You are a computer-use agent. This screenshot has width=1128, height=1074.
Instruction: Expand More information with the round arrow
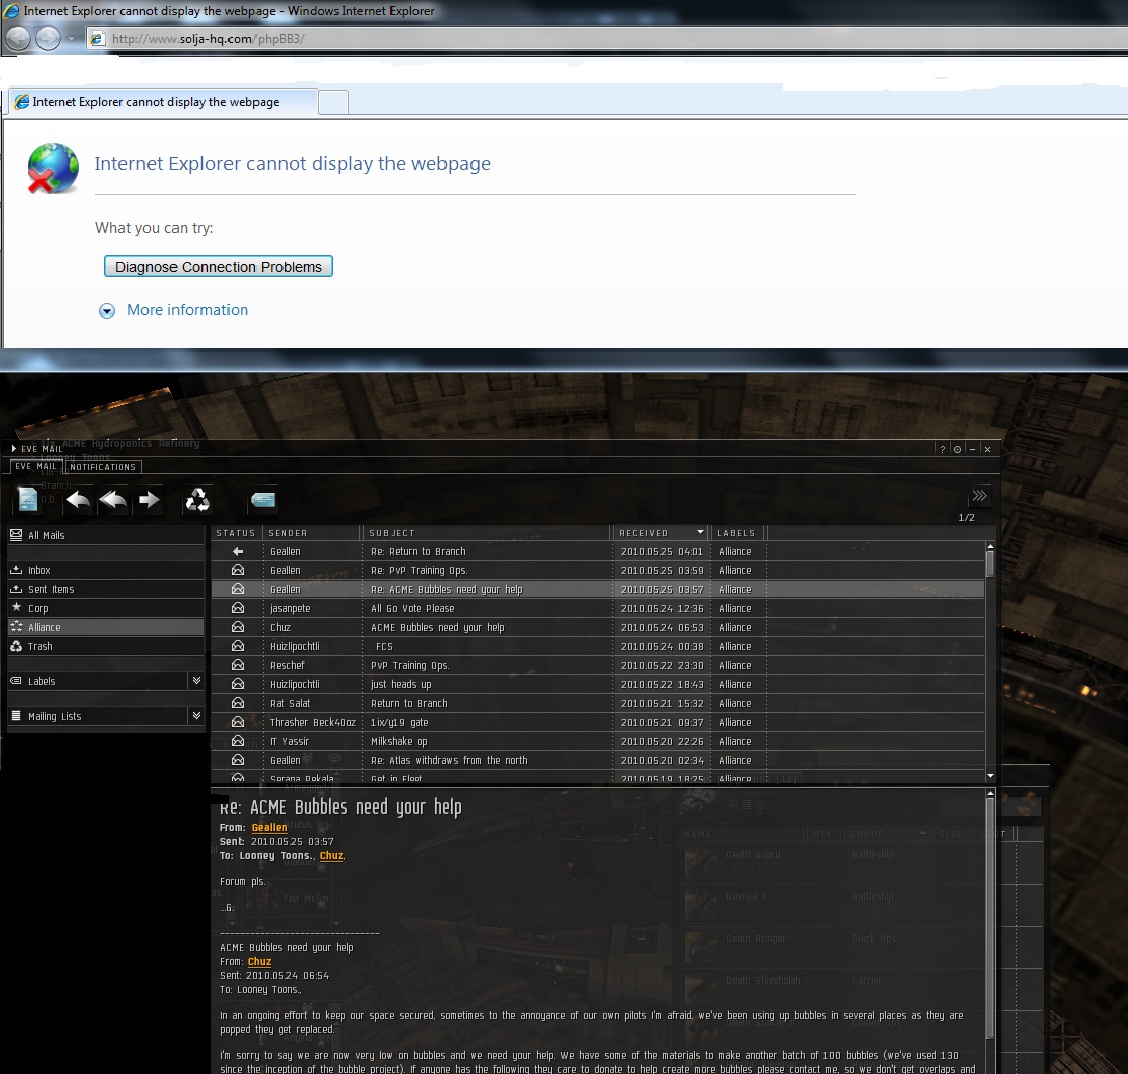pos(106,311)
